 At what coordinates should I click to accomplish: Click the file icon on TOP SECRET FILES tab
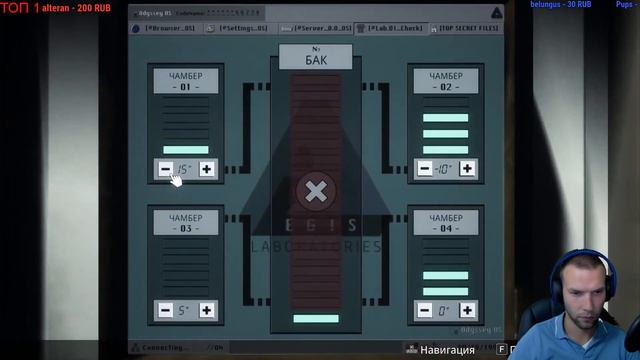click(x=434, y=29)
